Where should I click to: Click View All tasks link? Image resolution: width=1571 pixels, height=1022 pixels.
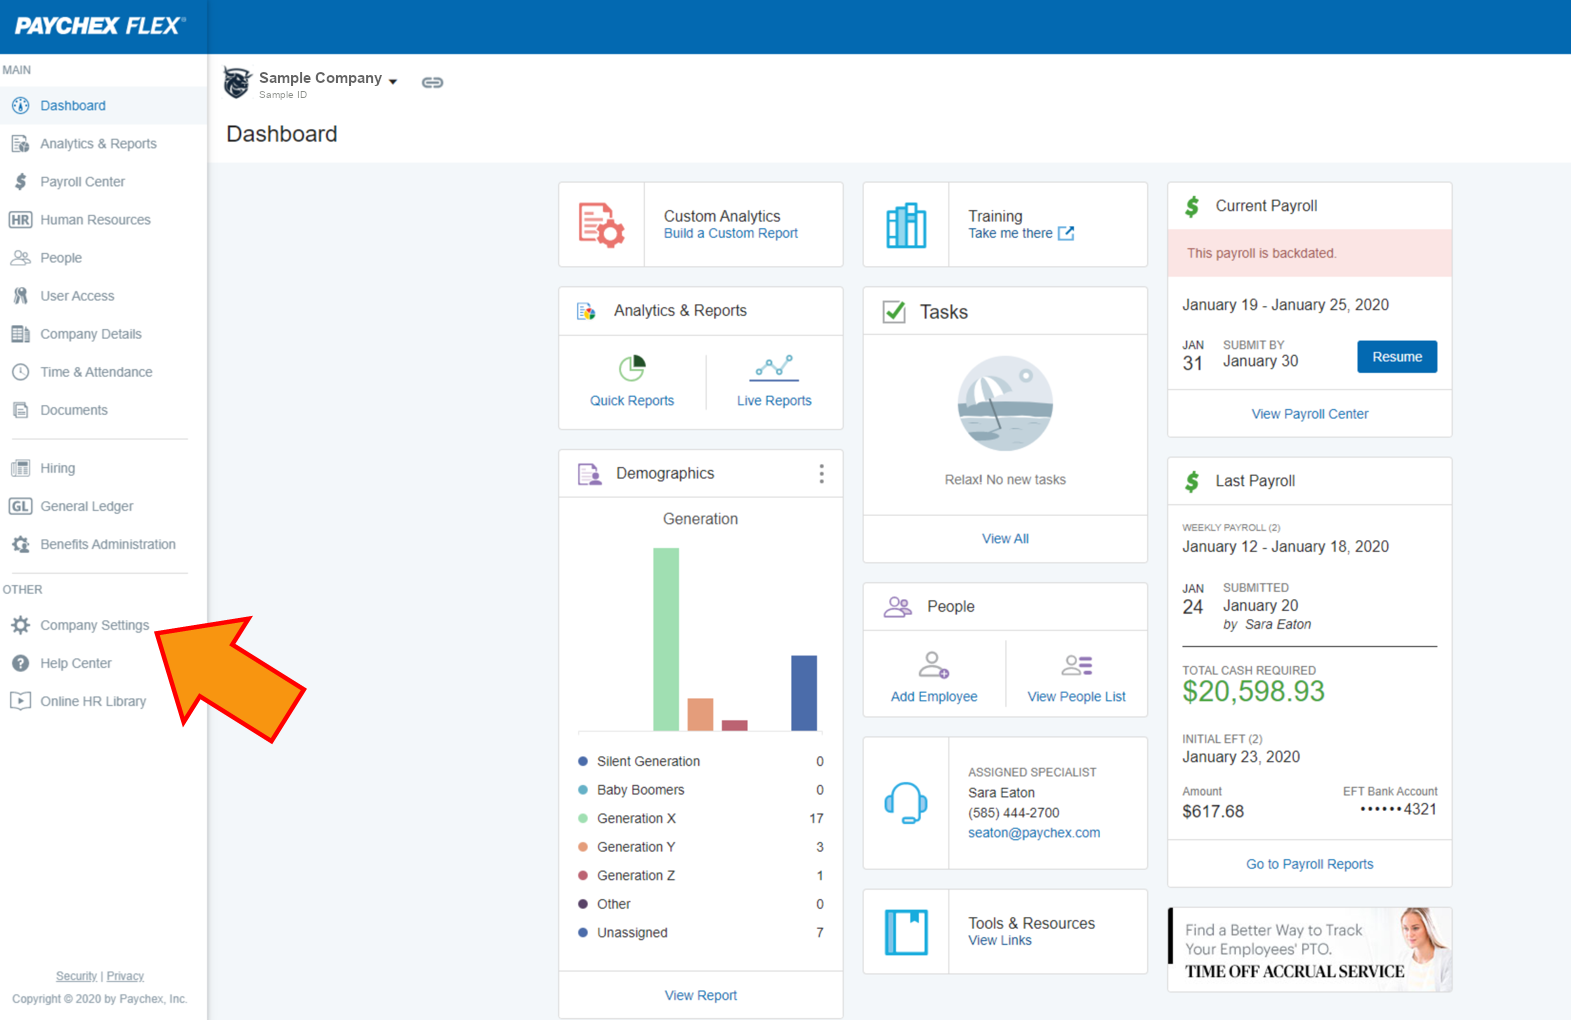1005,539
